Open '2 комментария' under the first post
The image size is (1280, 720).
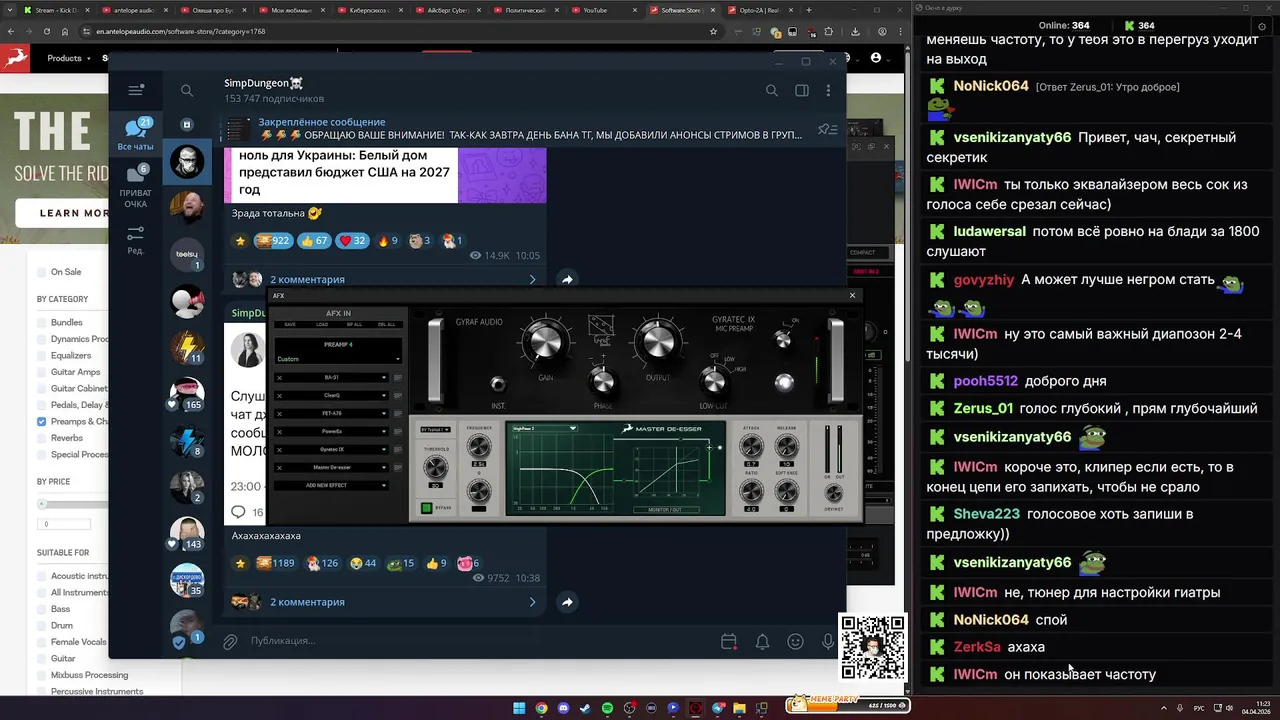307,280
